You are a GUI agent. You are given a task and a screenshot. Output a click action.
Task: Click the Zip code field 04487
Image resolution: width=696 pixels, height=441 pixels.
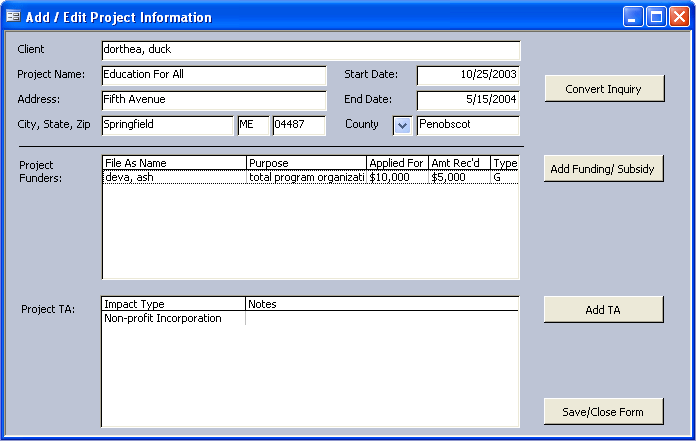(299, 125)
